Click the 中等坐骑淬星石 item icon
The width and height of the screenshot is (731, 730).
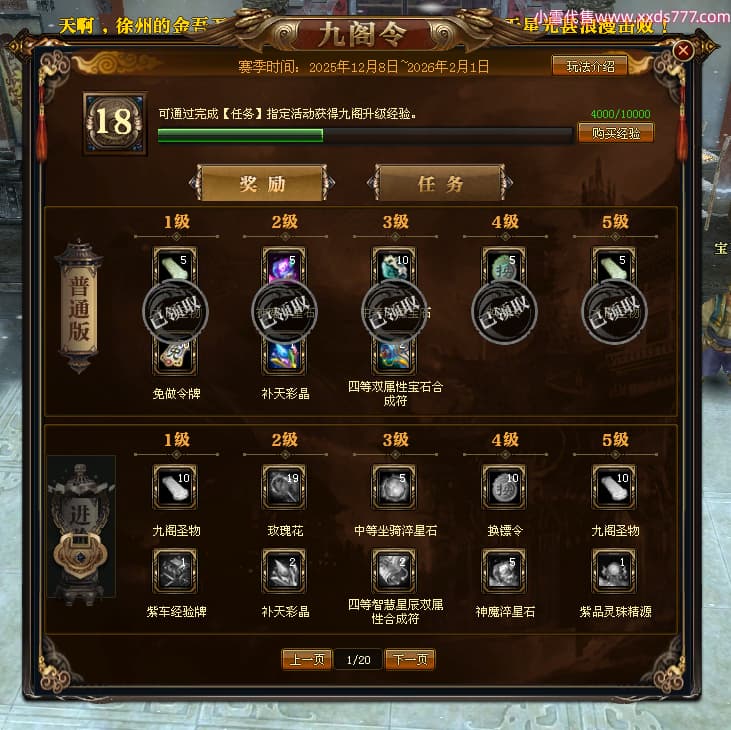(394, 487)
